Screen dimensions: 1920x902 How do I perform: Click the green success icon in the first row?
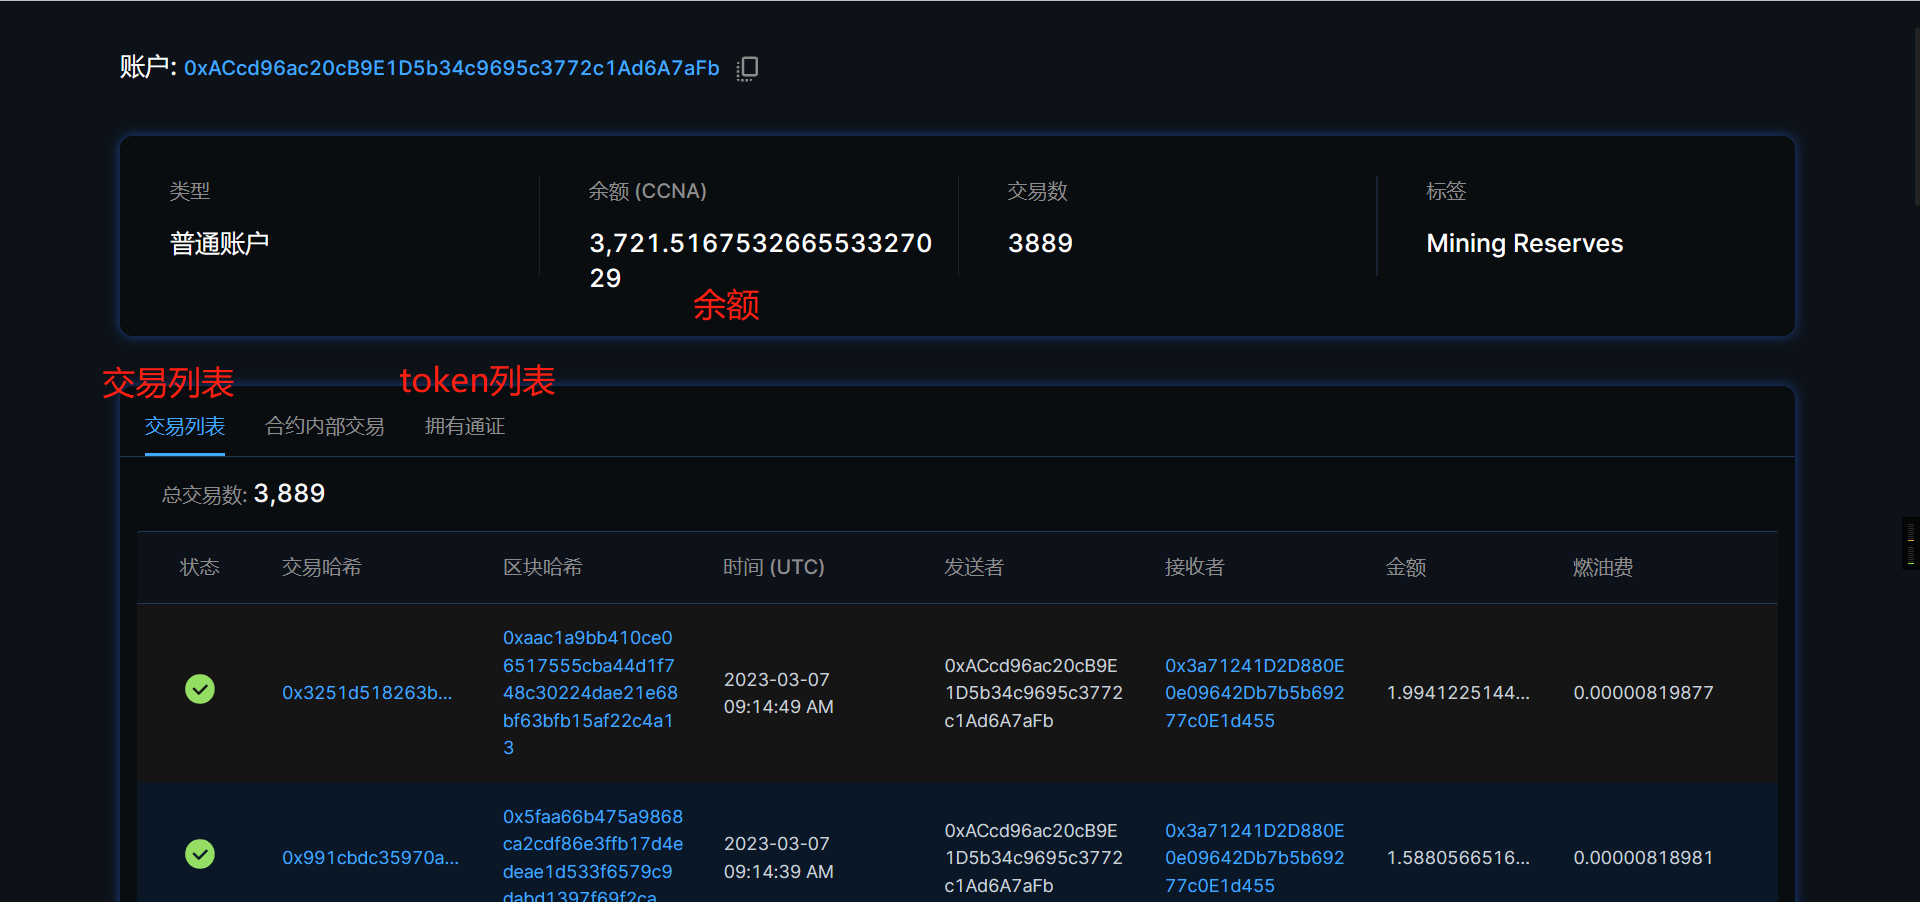pyautogui.click(x=200, y=689)
